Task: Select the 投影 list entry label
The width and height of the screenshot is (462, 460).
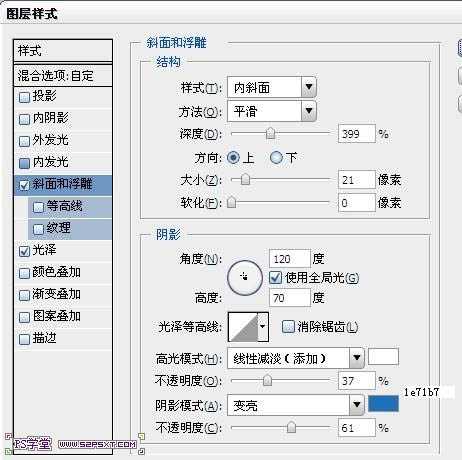Action: [44, 96]
